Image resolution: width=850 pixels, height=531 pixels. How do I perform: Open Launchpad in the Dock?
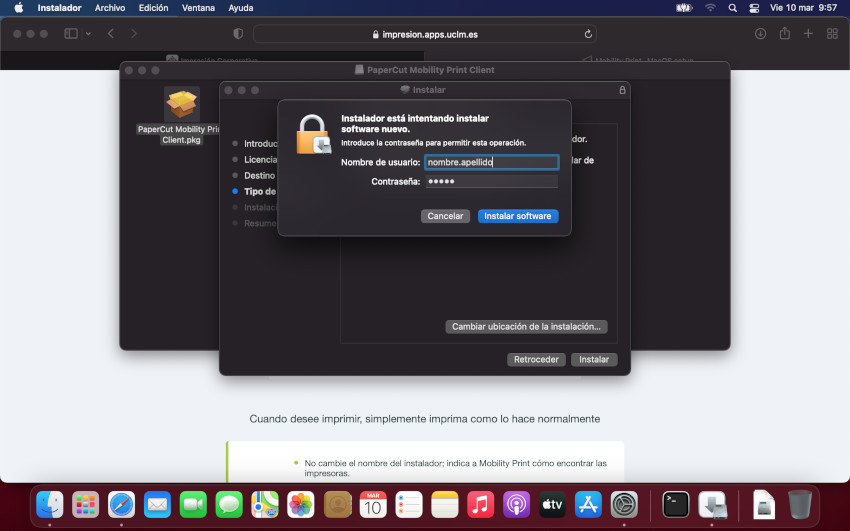click(x=85, y=504)
